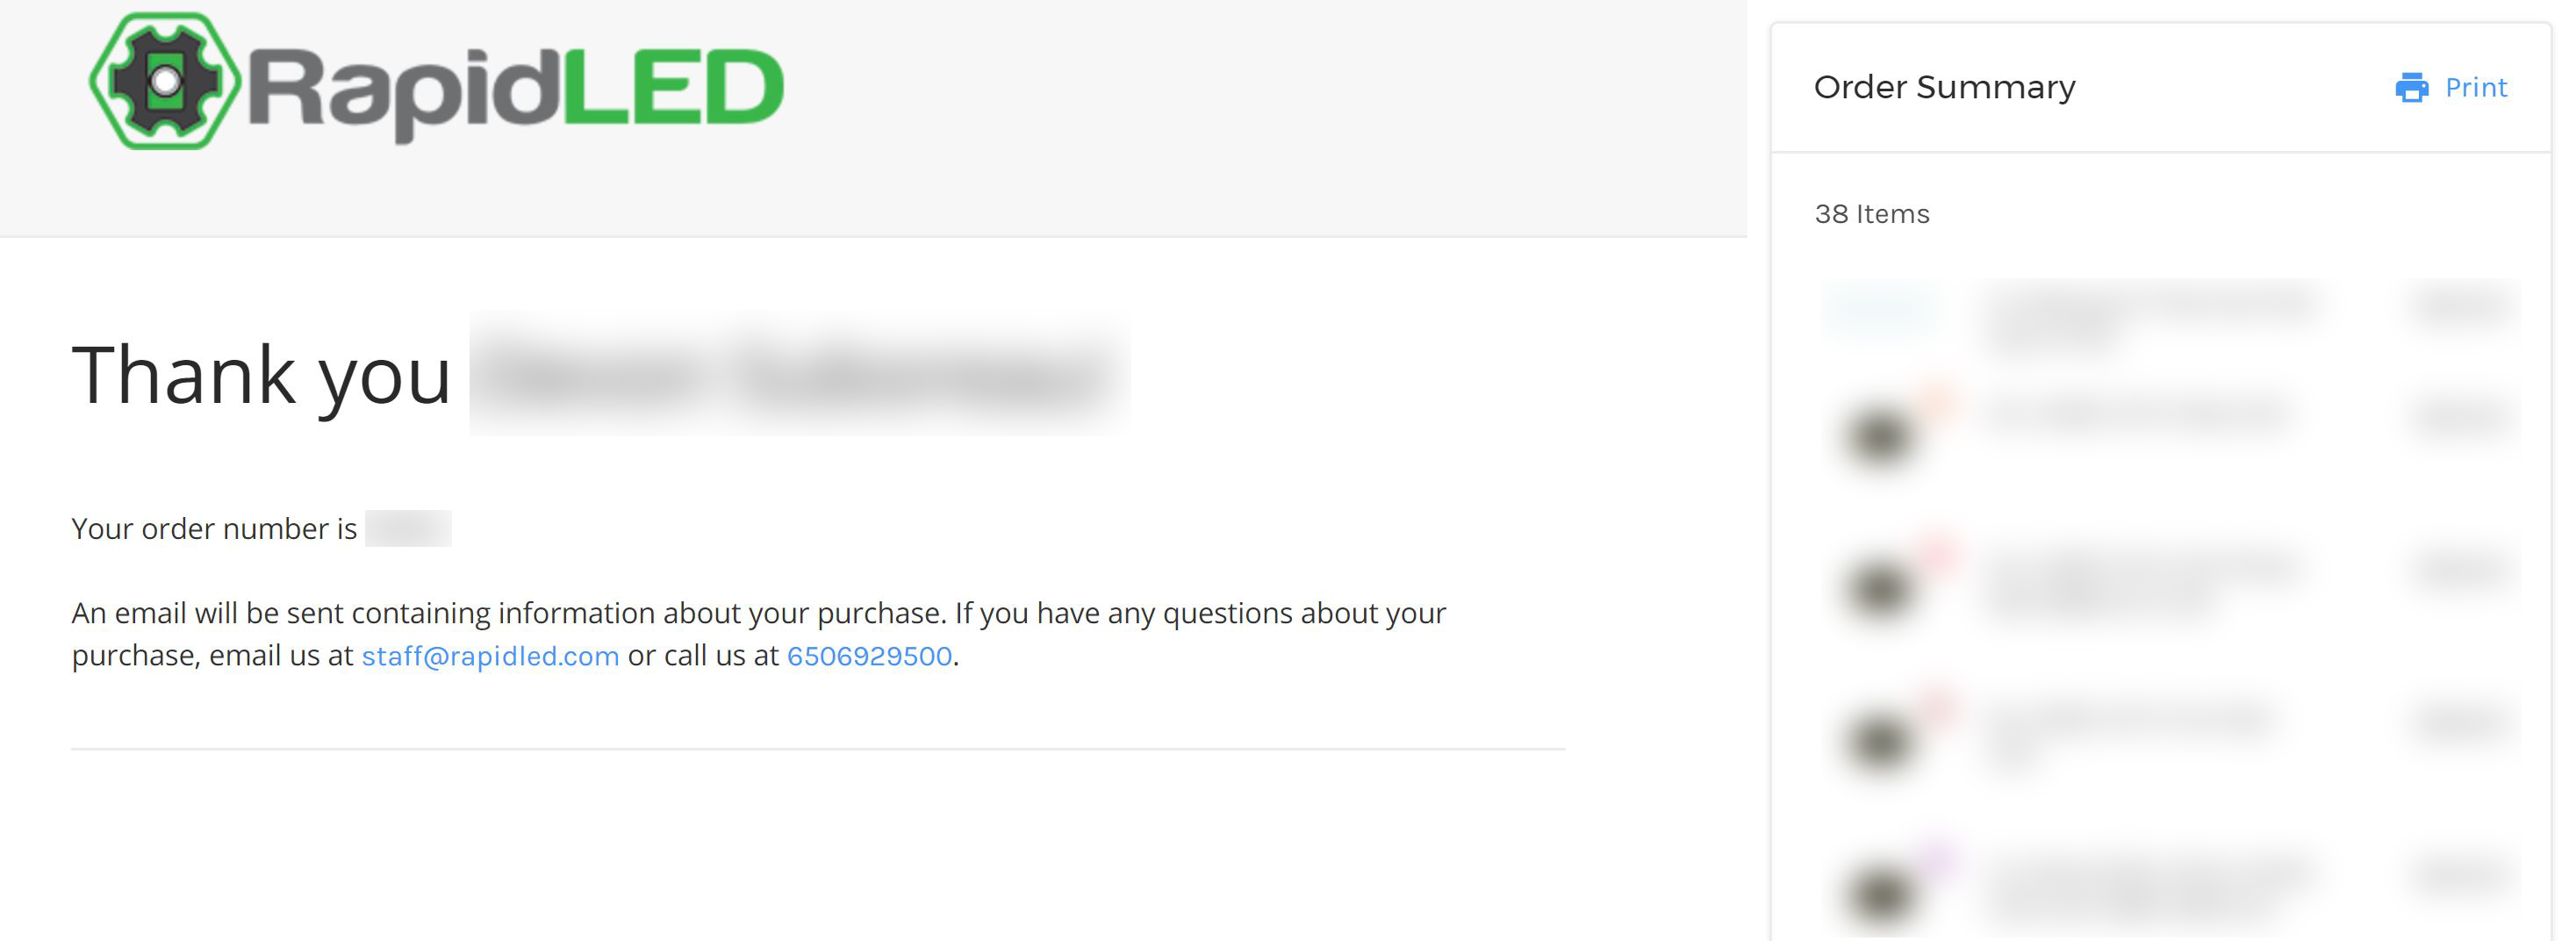Call the 6506929500 phone link
Image resolution: width=2576 pixels, height=941 pixels.
point(869,656)
